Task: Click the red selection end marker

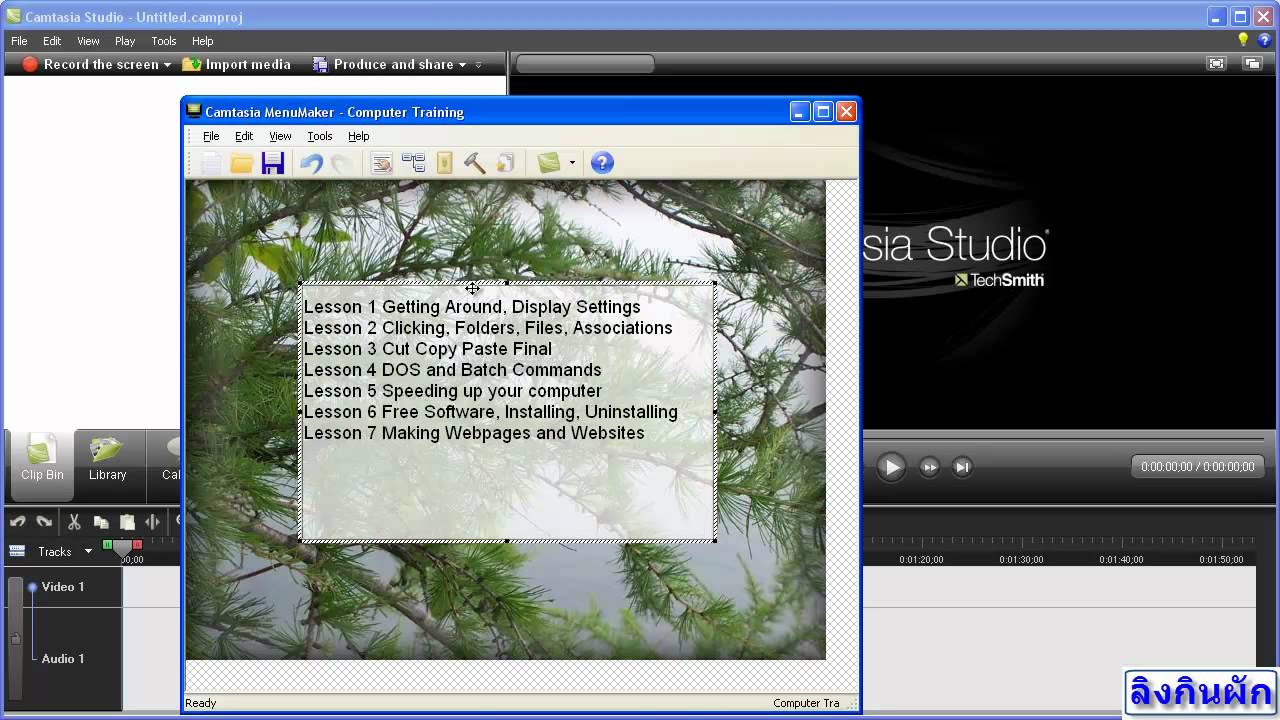Action: coord(137,545)
